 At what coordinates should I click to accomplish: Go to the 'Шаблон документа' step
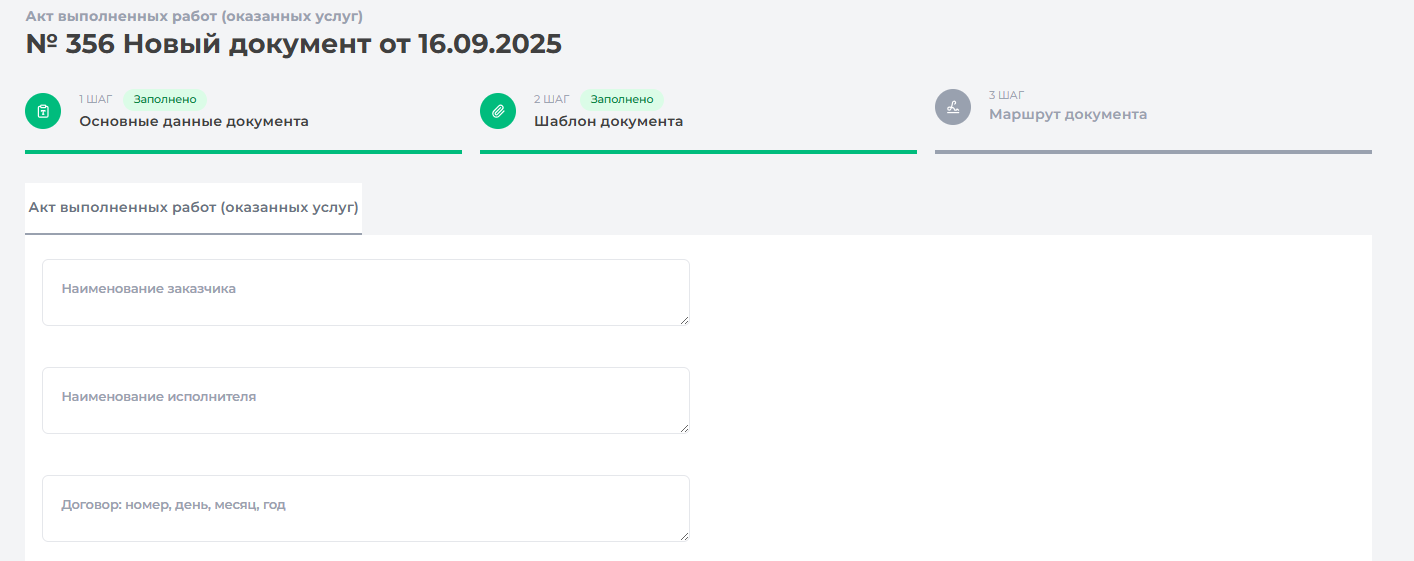608,122
